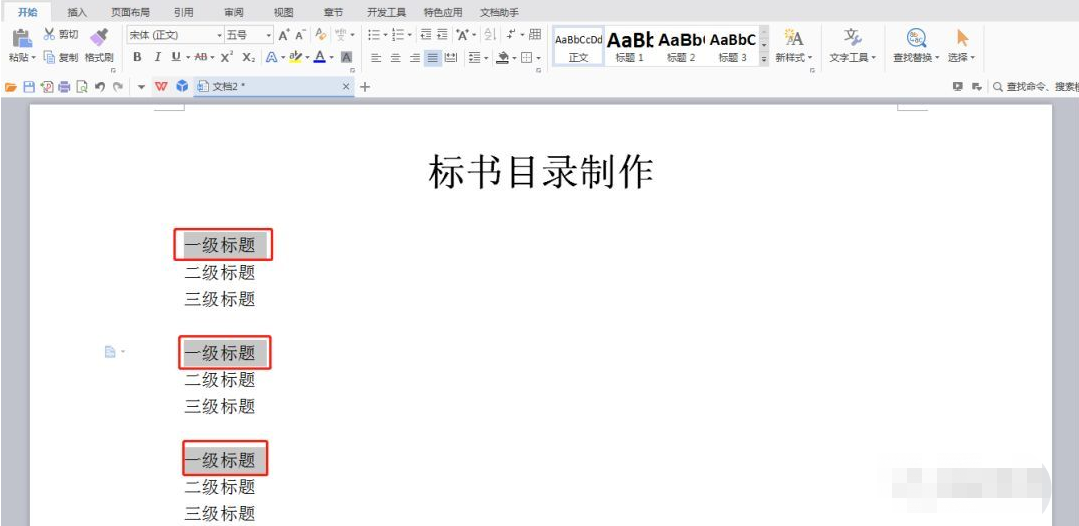
Task: Redo the last action
Action: (118, 87)
